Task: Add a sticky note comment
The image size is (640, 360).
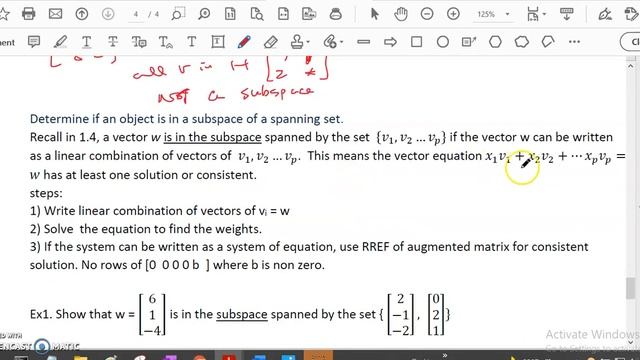Action: [34, 42]
